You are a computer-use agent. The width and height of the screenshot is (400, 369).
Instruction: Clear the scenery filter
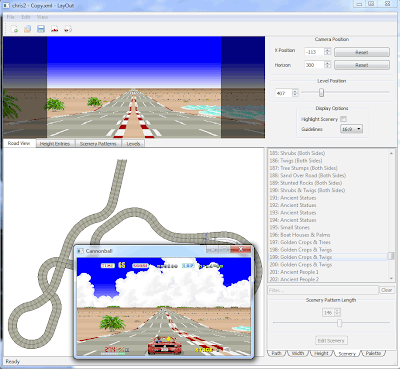click(387, 290)
